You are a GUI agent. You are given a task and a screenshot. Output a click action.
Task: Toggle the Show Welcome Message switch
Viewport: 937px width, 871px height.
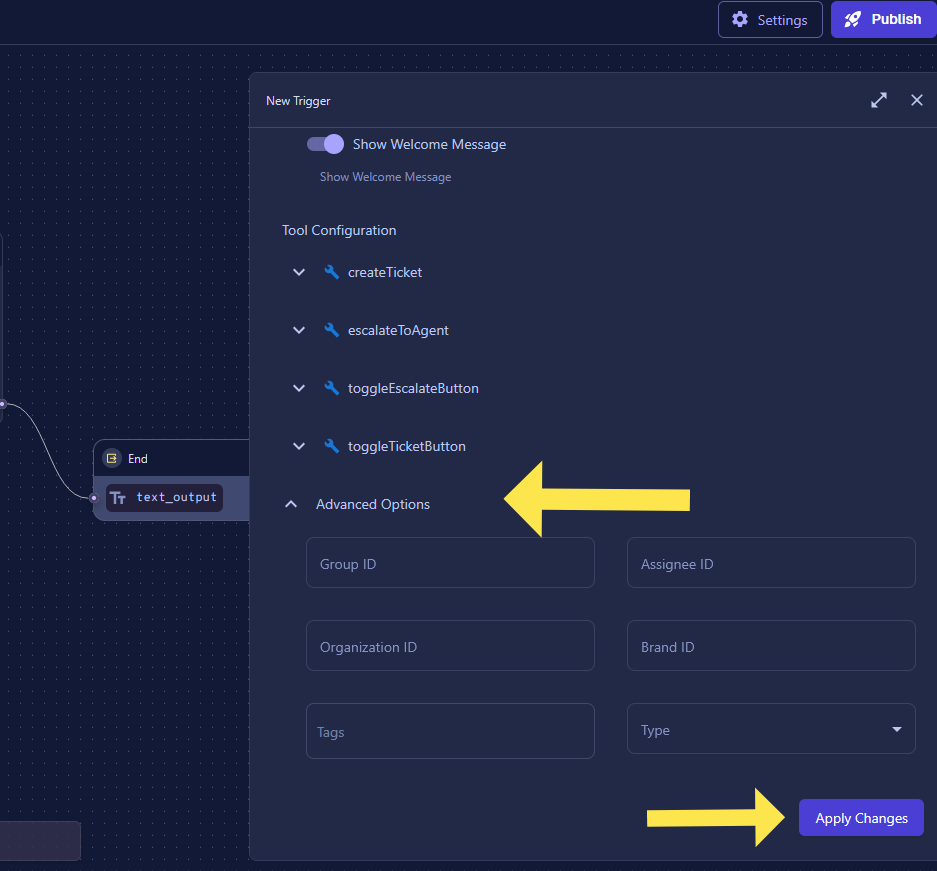point(325,144)
